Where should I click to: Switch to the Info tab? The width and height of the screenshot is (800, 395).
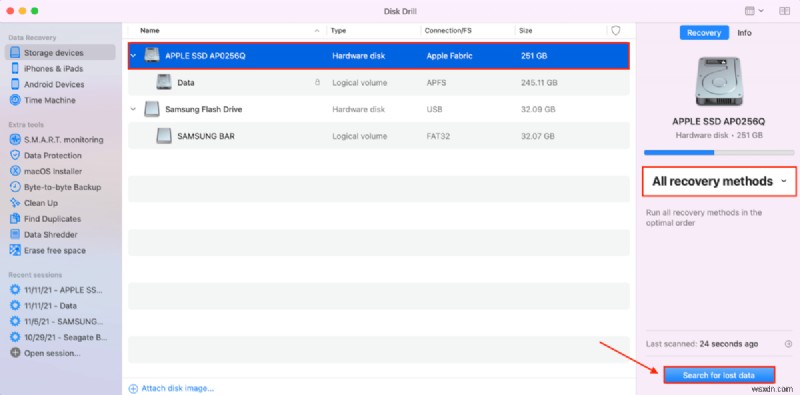tap(744, 33)
